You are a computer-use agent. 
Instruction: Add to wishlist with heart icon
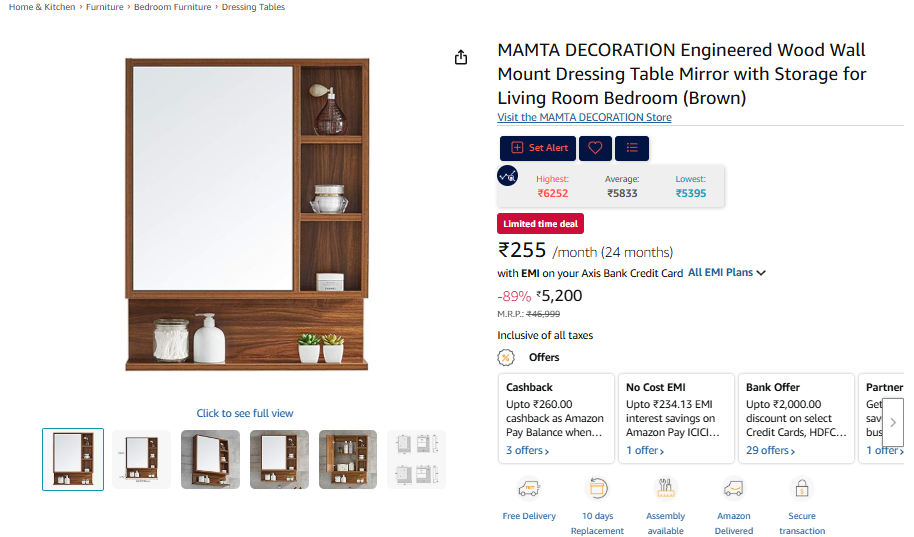coord(595,148)
